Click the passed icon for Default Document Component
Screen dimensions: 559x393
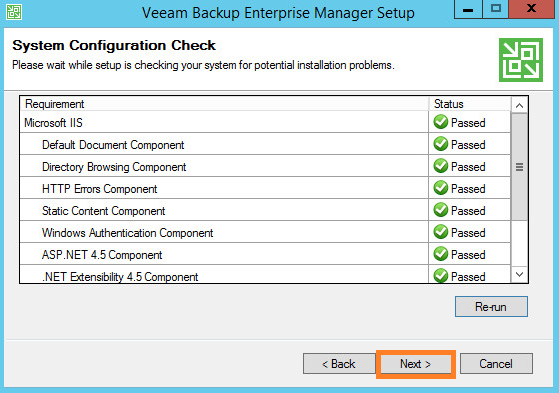click(441, 144)
